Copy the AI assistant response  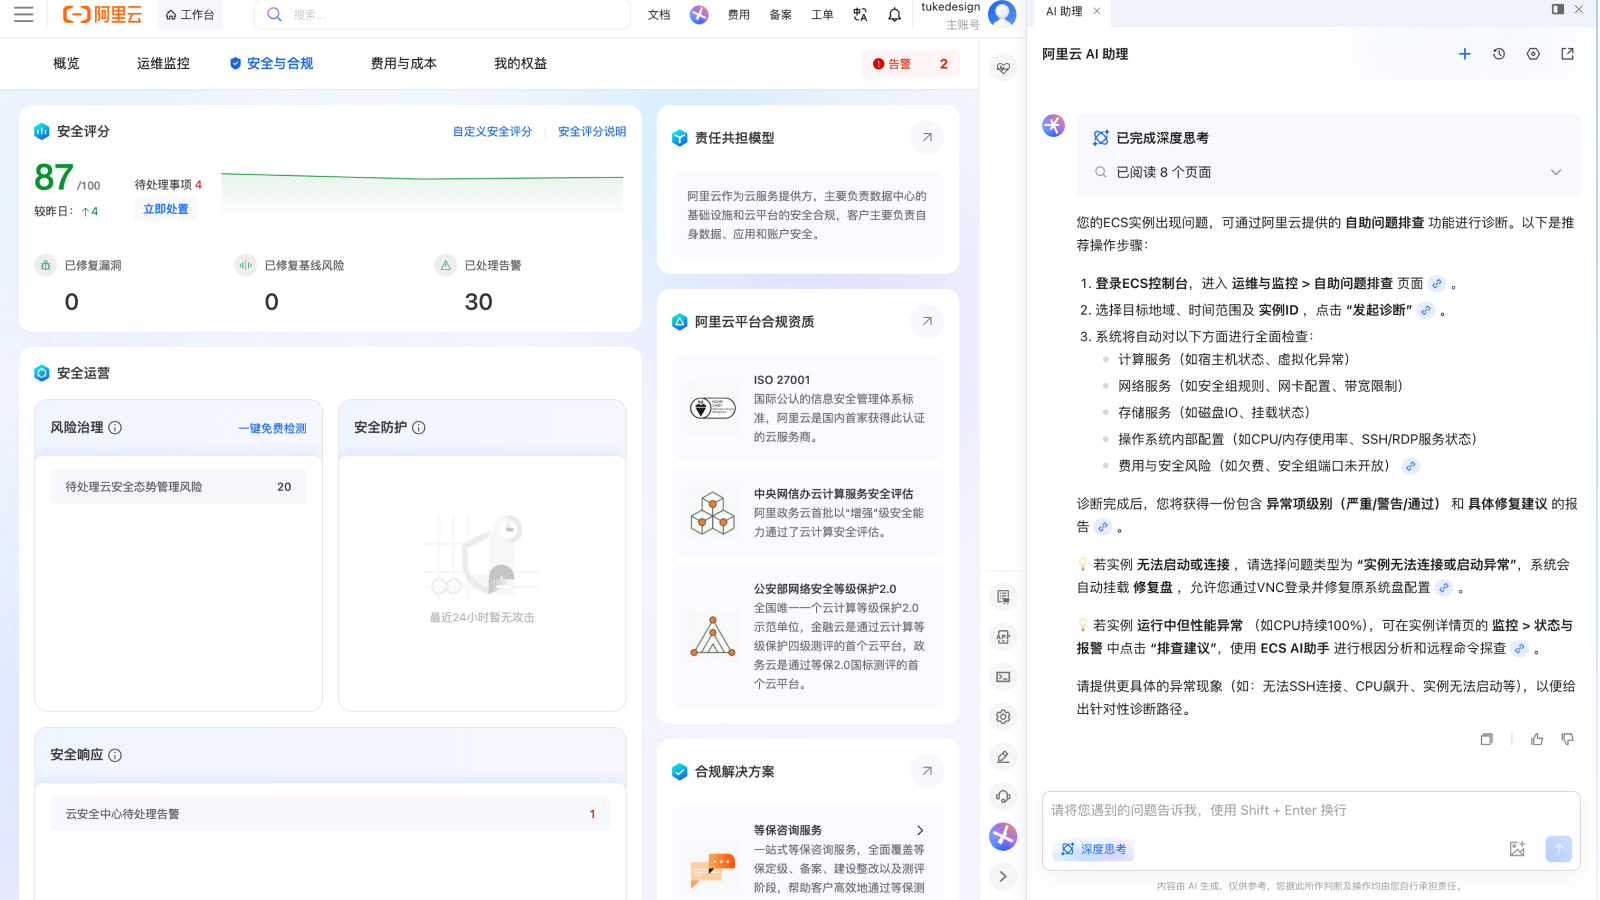pos(1487,739)
